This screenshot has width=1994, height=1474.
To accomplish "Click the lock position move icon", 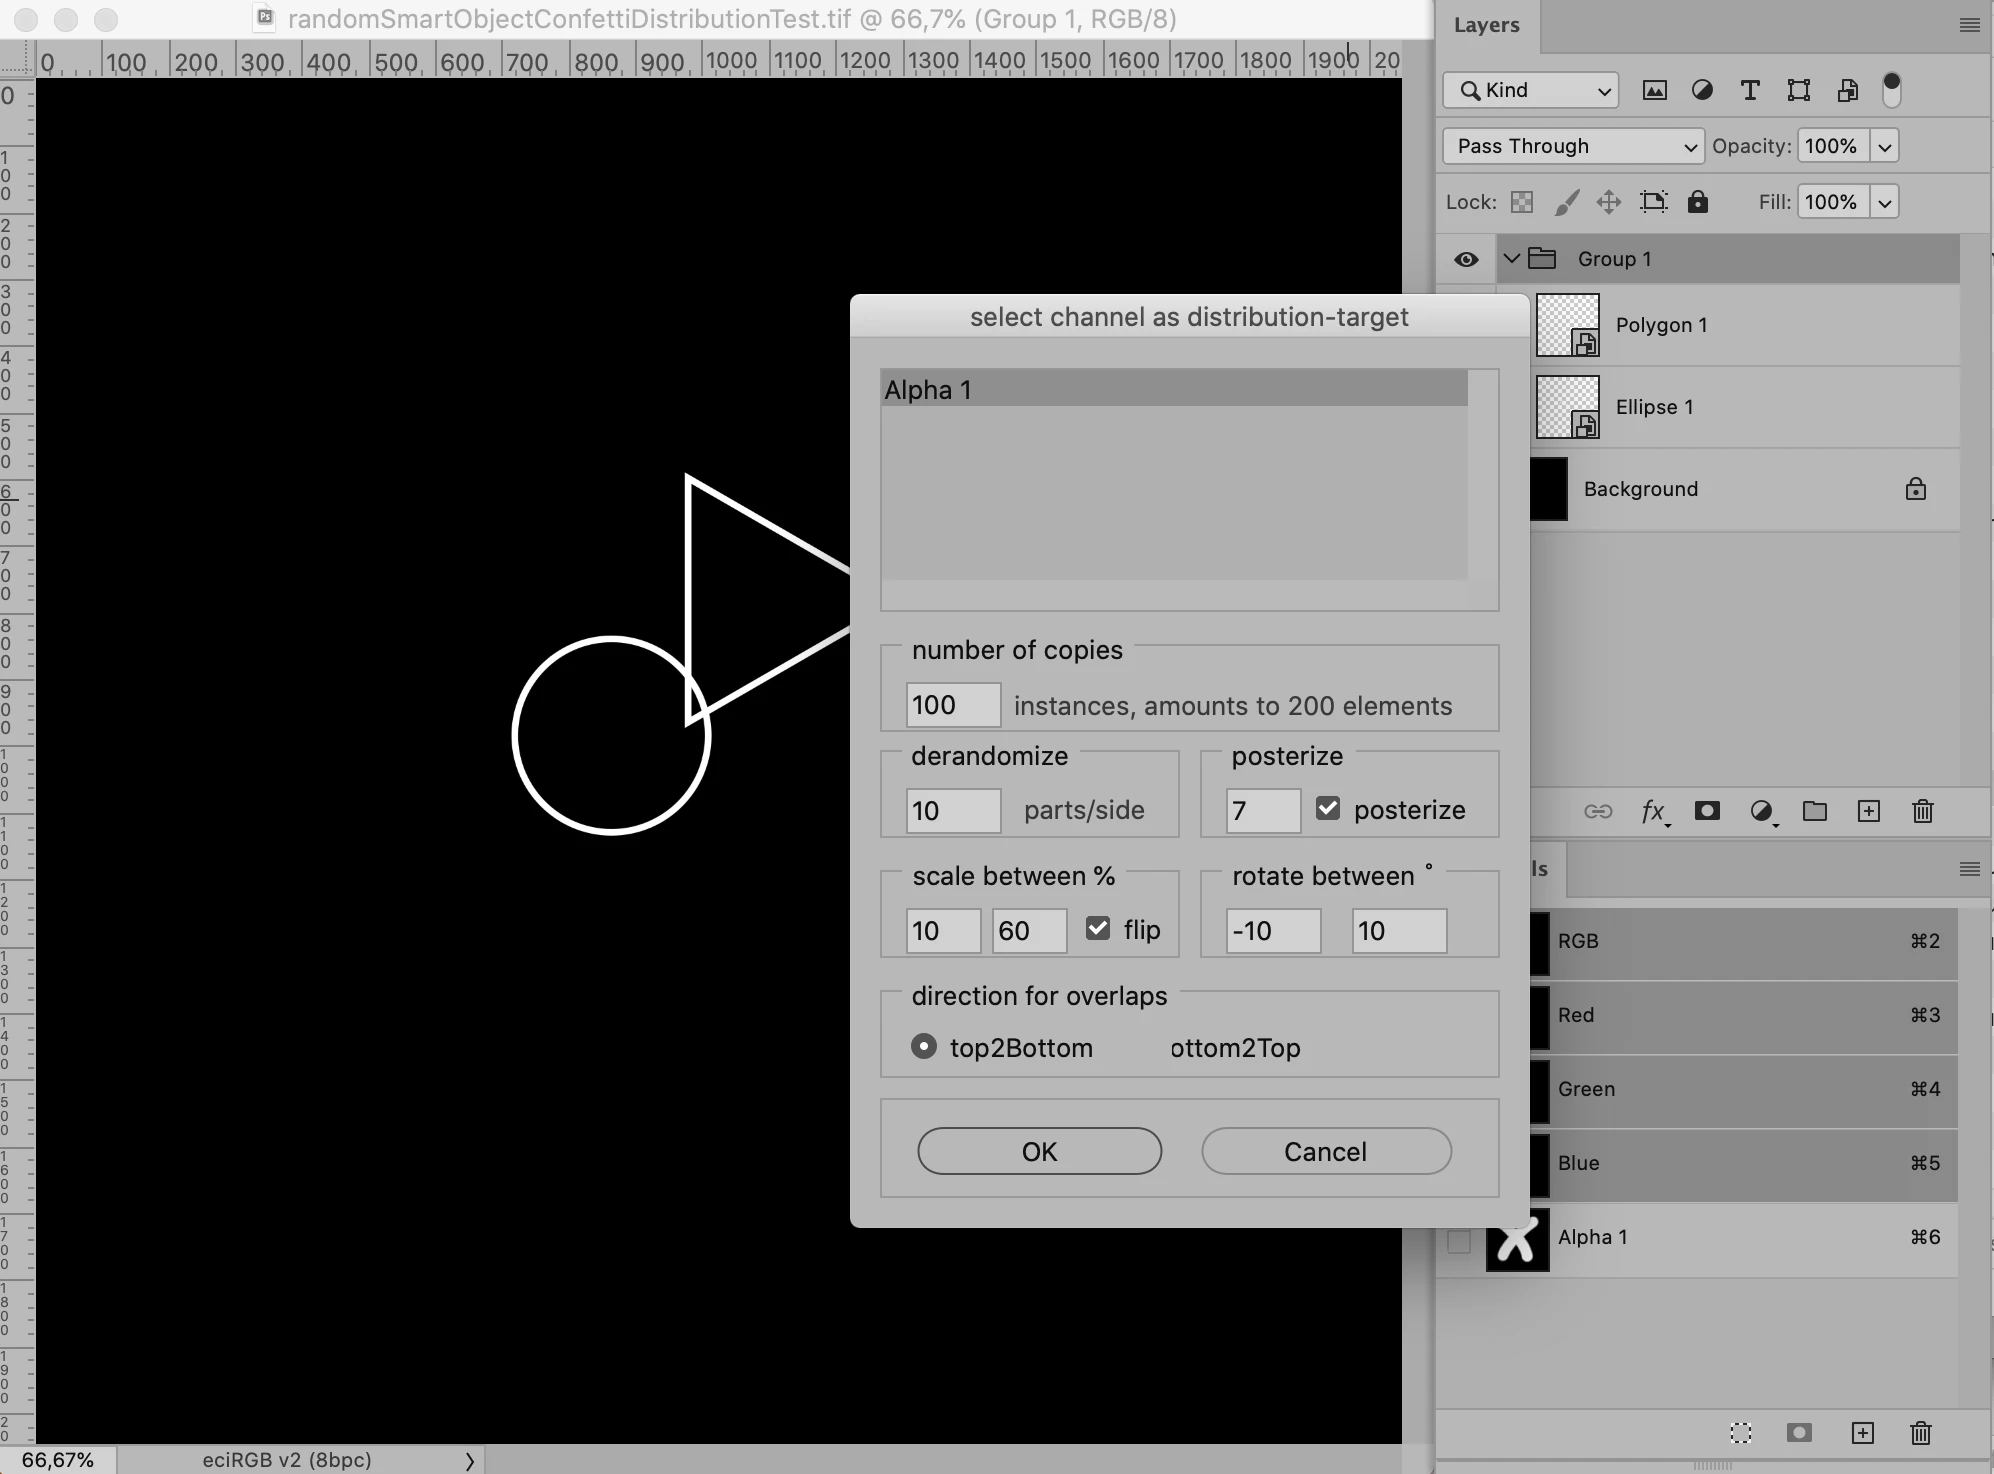I will pos(1608,202).
